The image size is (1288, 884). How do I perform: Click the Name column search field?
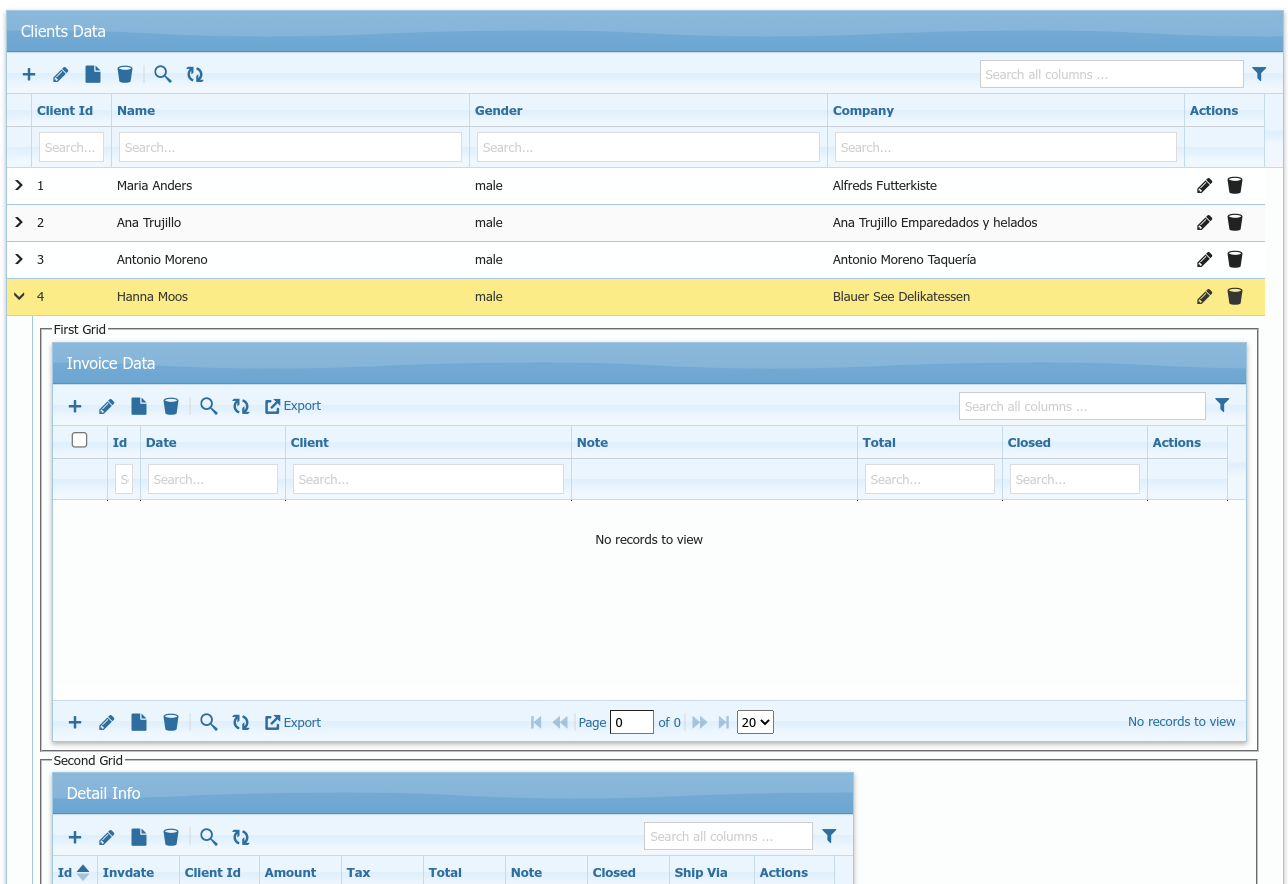coord(290,147)
